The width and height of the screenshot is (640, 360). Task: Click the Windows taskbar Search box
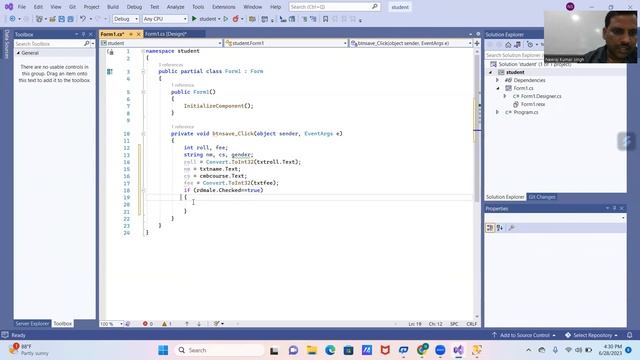[220, 350]
